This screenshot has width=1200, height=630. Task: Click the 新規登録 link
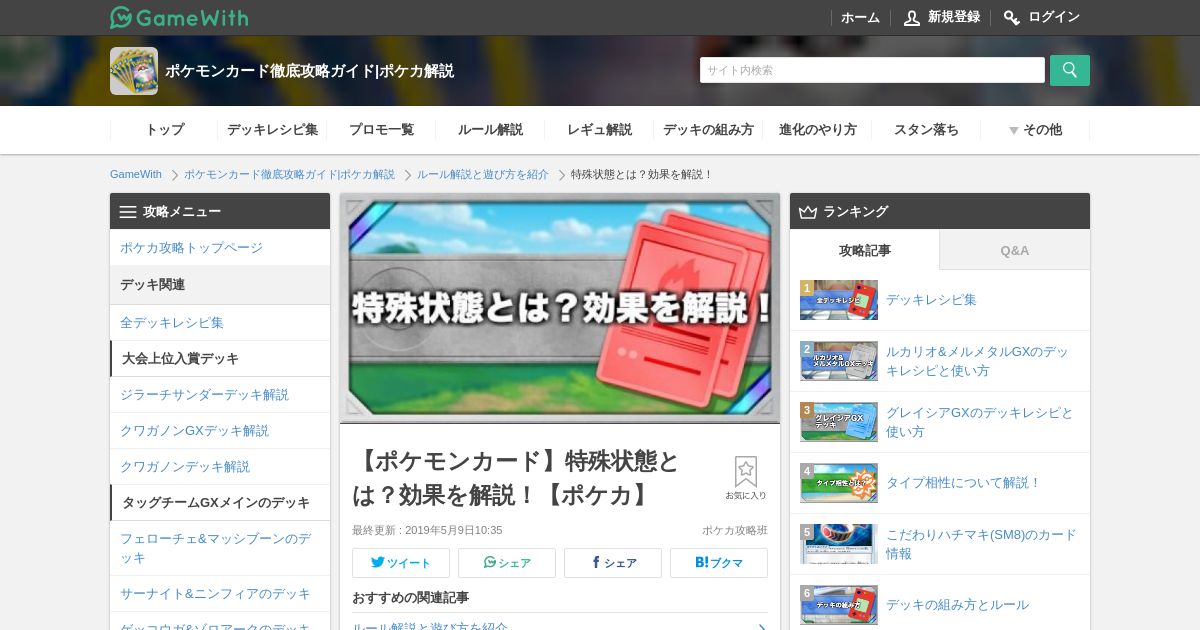pos(954,17)
